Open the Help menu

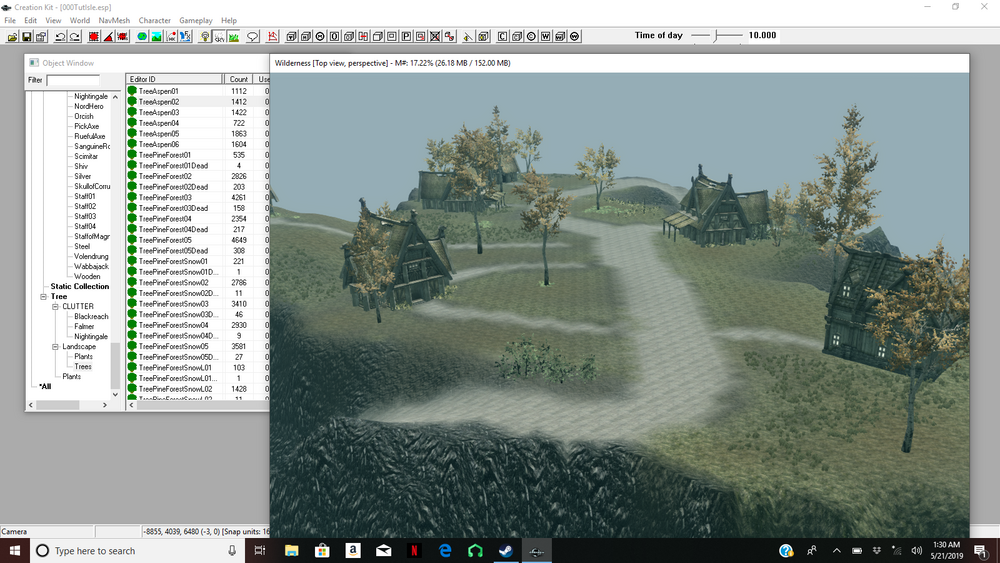tap(229, 20)
